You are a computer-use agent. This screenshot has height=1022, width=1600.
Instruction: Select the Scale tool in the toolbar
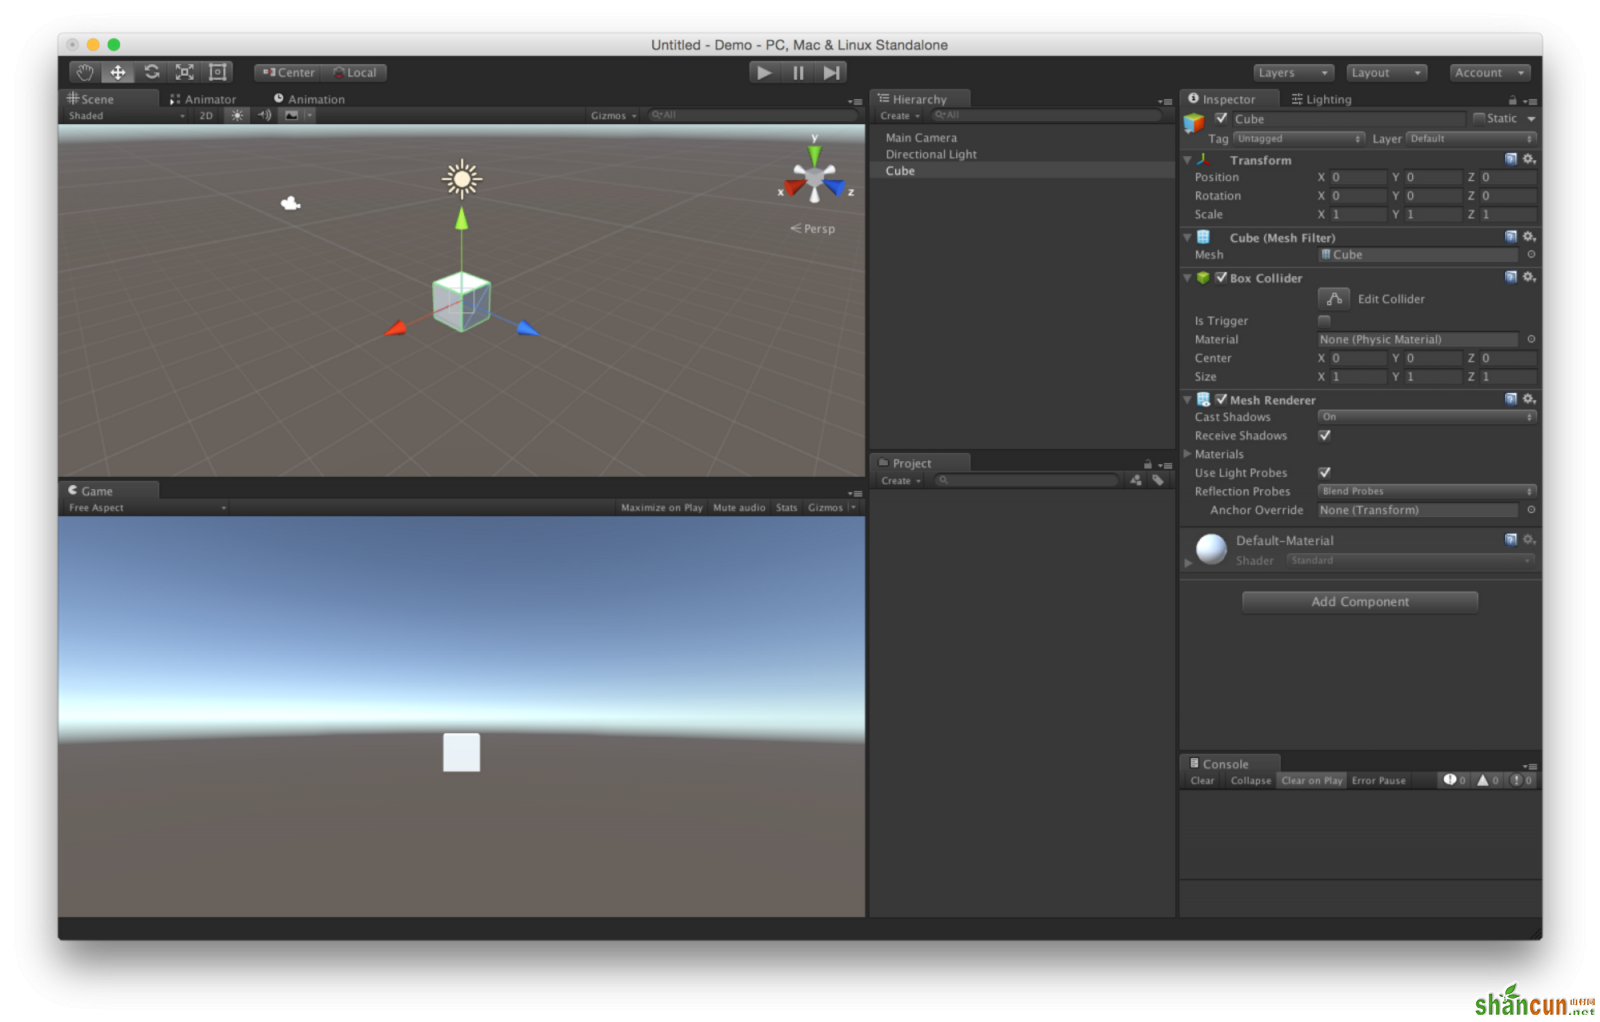pos(184,72)
